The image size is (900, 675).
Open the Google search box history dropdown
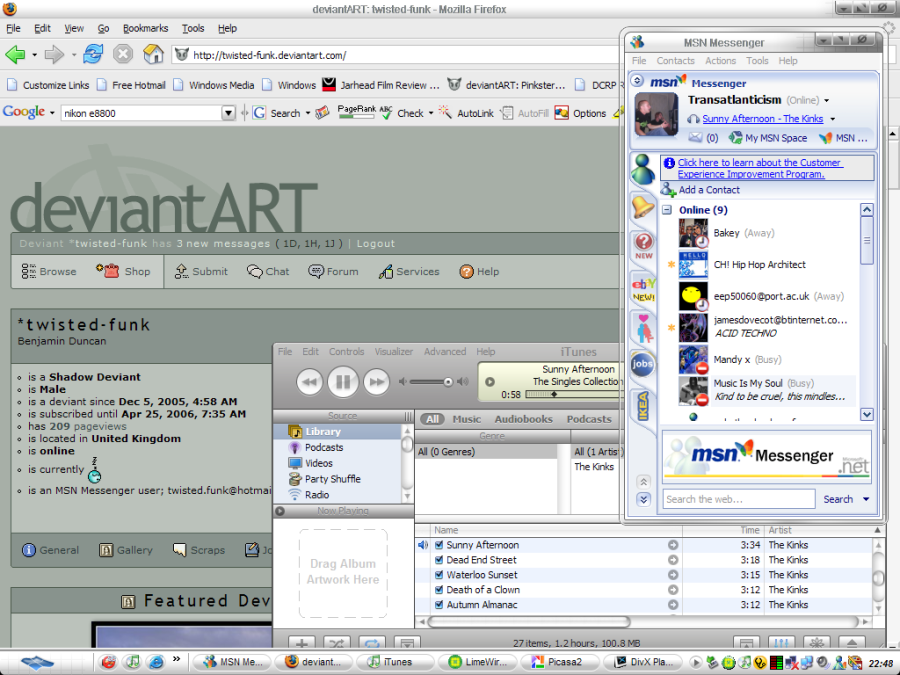(x=228, y=113)
